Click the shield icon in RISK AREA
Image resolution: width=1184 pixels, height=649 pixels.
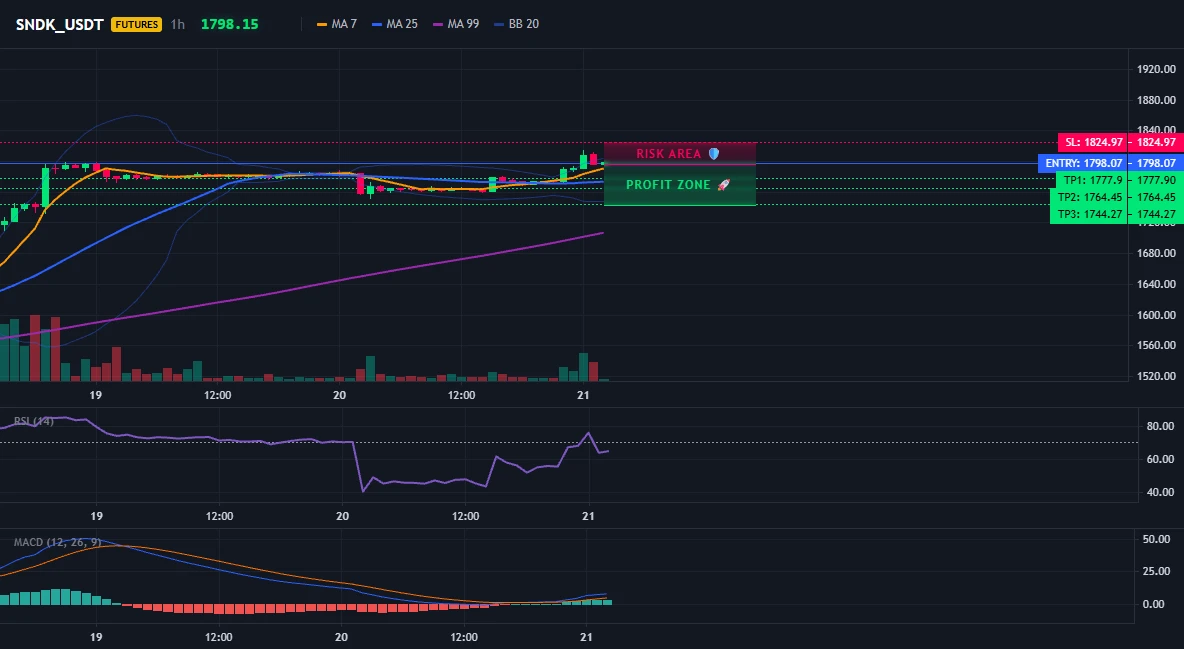[x=714, y=153]
